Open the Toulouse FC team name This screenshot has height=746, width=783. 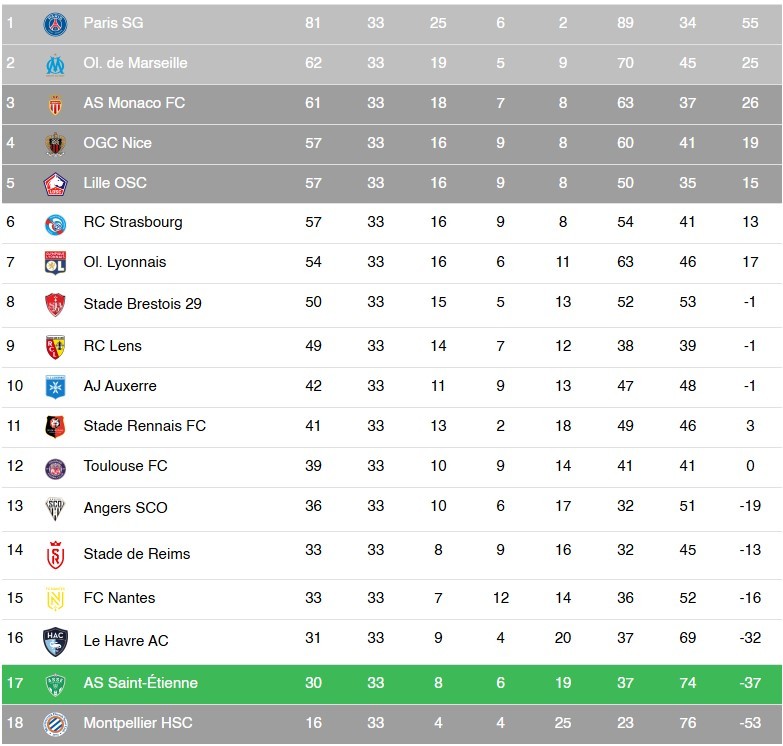coord(125,465)
